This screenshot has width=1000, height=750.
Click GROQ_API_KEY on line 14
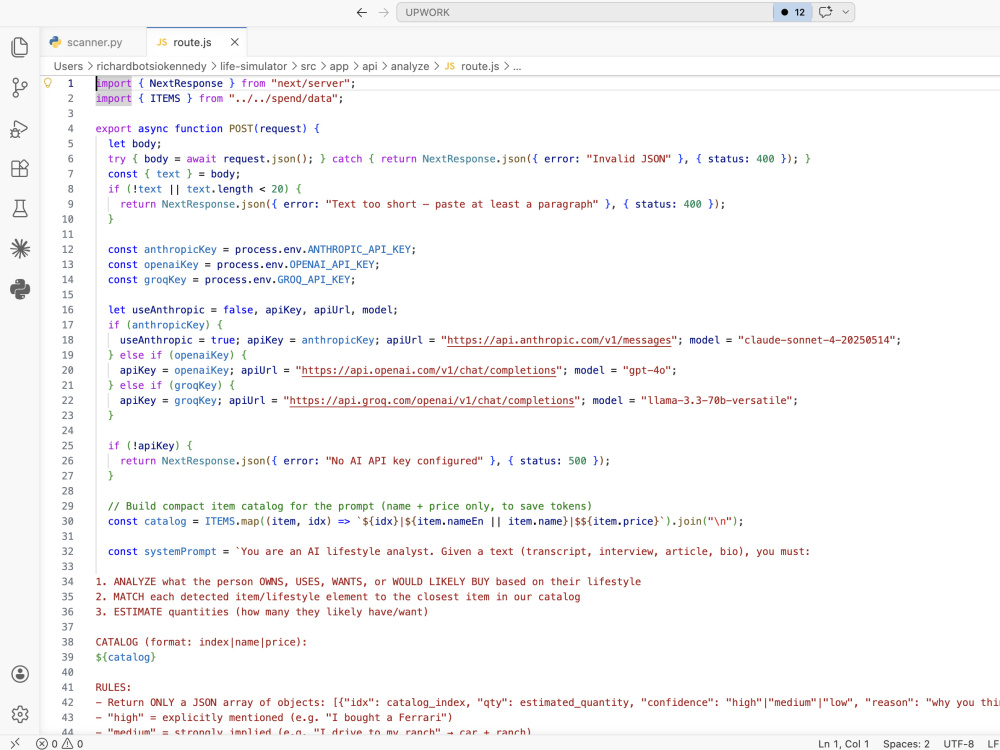click(314, 279)
